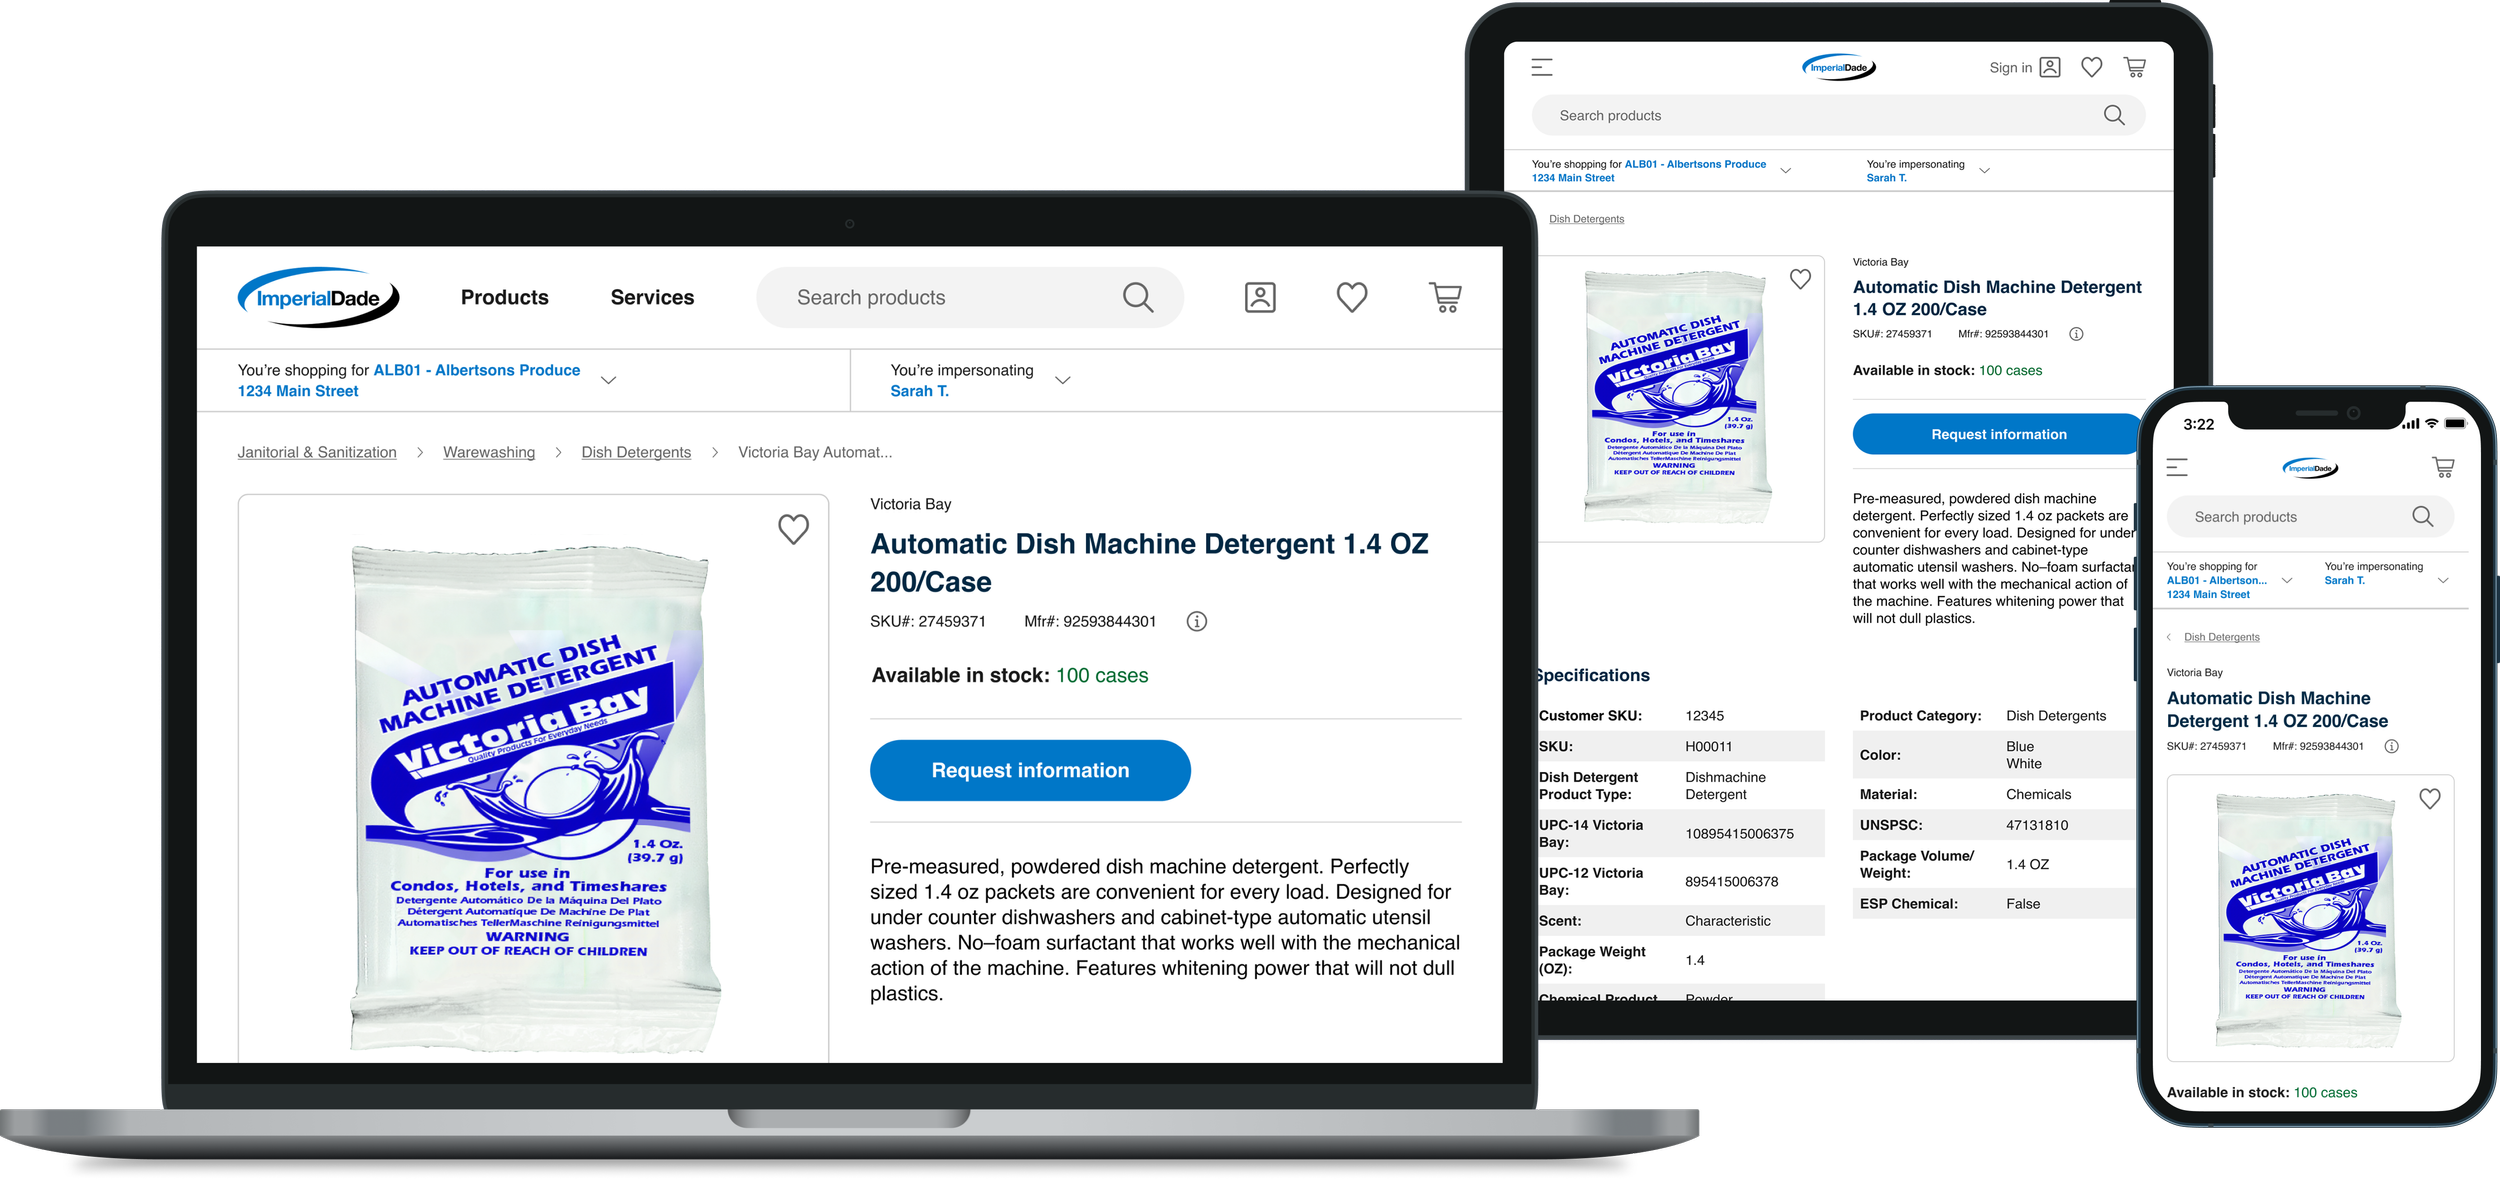Click the info icon beside Mfr# on the phone
Screen dimensions: 2500x1180
tap(2391, 746)
